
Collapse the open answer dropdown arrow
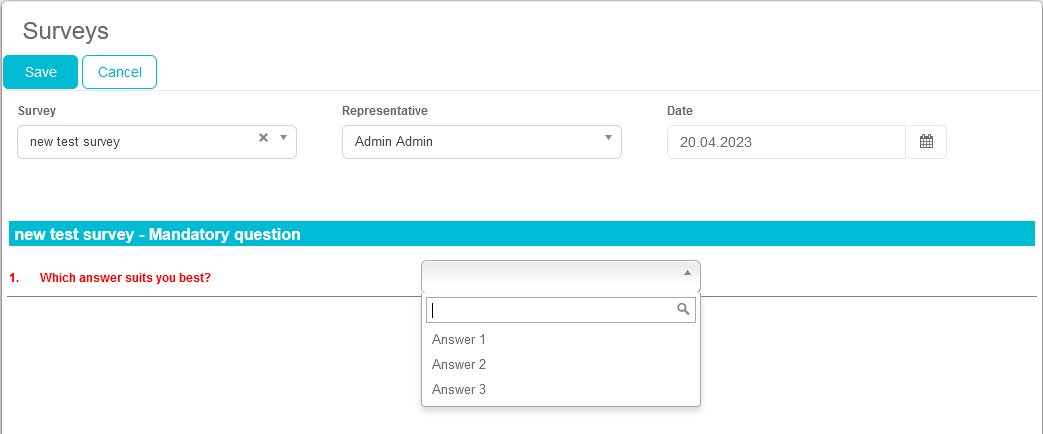pos(687,272)
